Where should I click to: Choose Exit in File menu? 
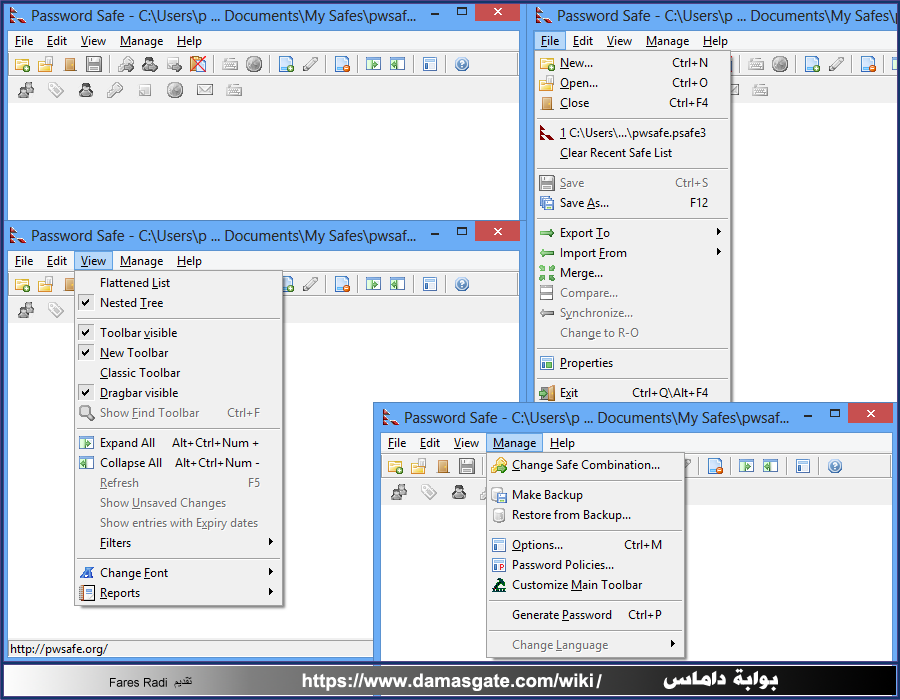(x=631, y=393)
